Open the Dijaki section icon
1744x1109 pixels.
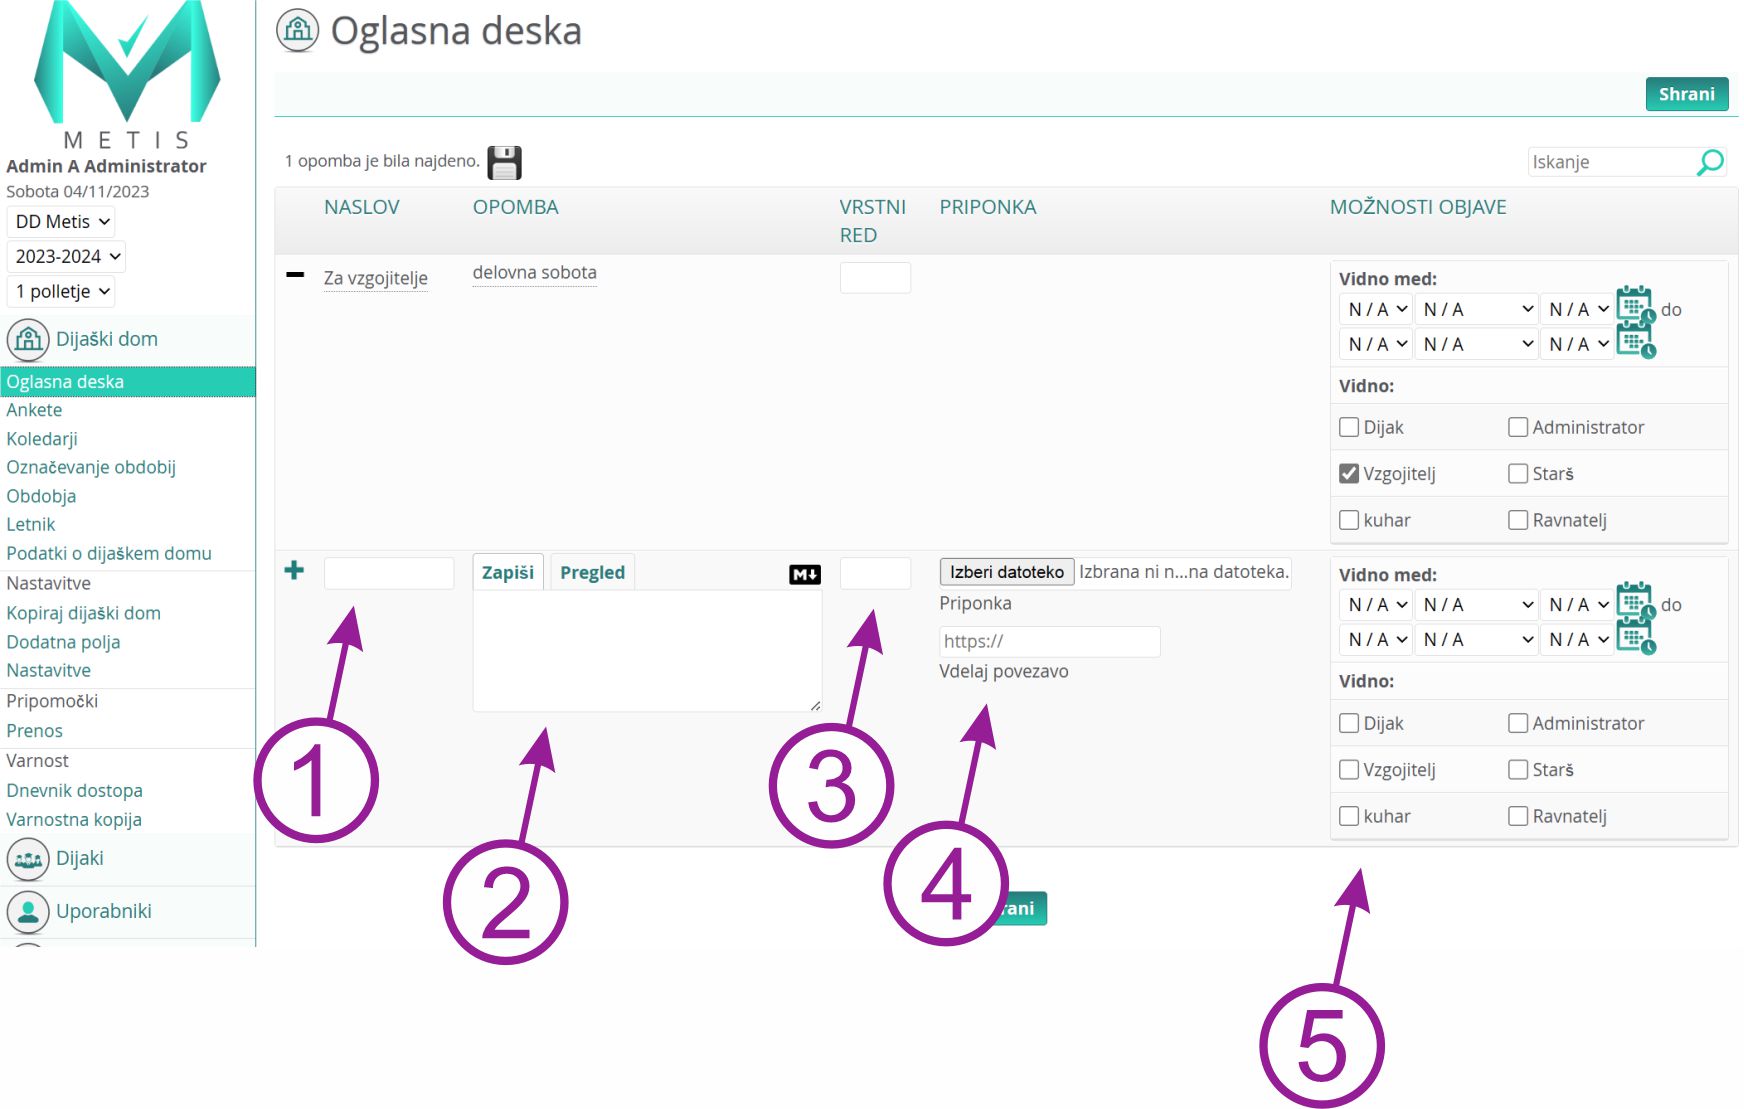[x=28, y=859]
